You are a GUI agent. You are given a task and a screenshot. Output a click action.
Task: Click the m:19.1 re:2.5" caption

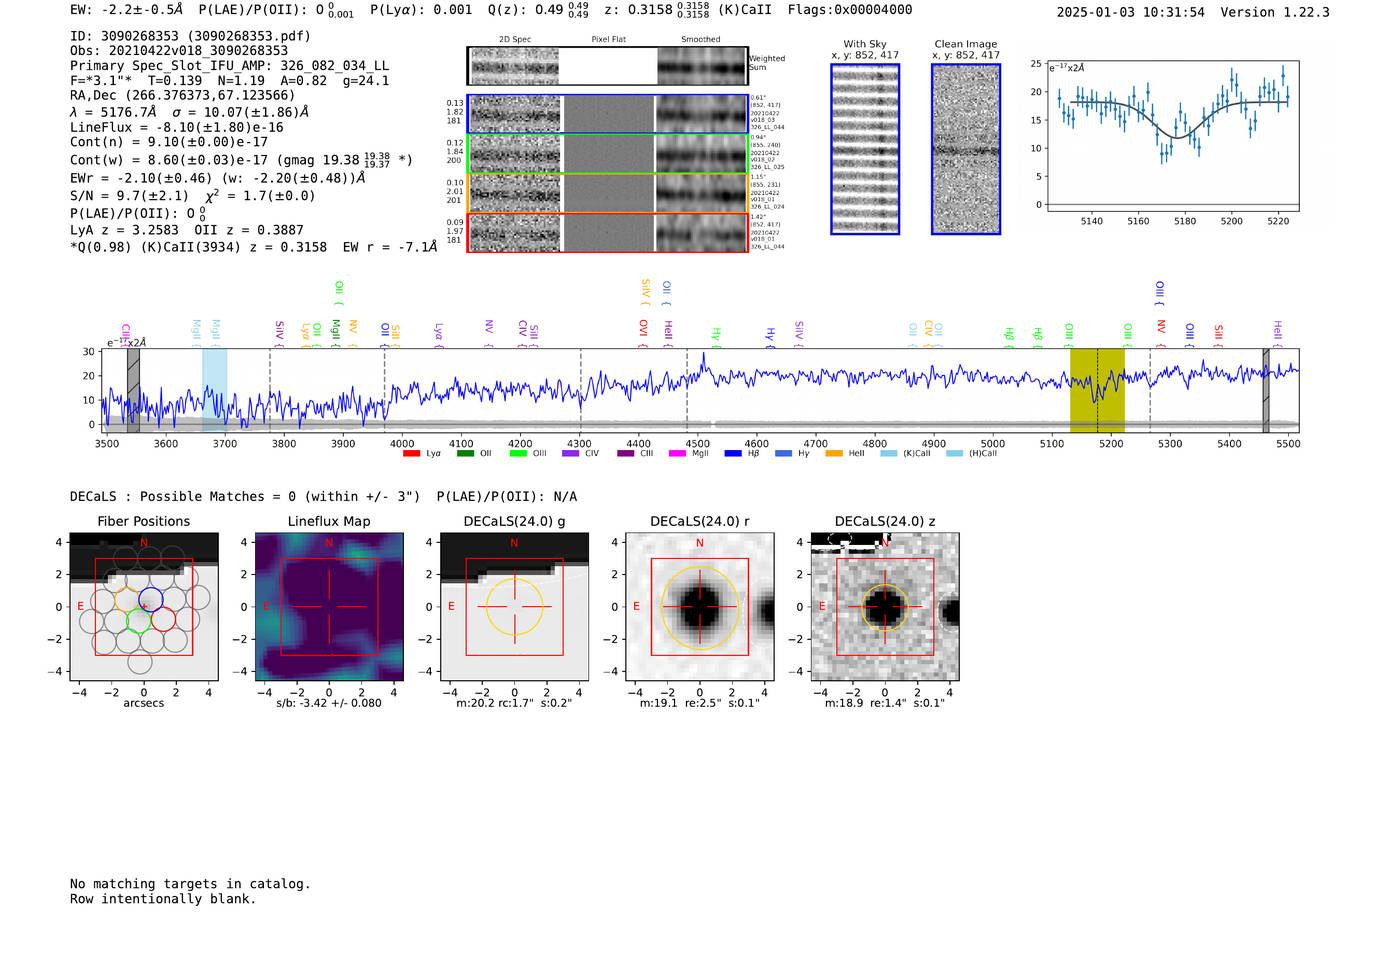(x=700, y=703)
